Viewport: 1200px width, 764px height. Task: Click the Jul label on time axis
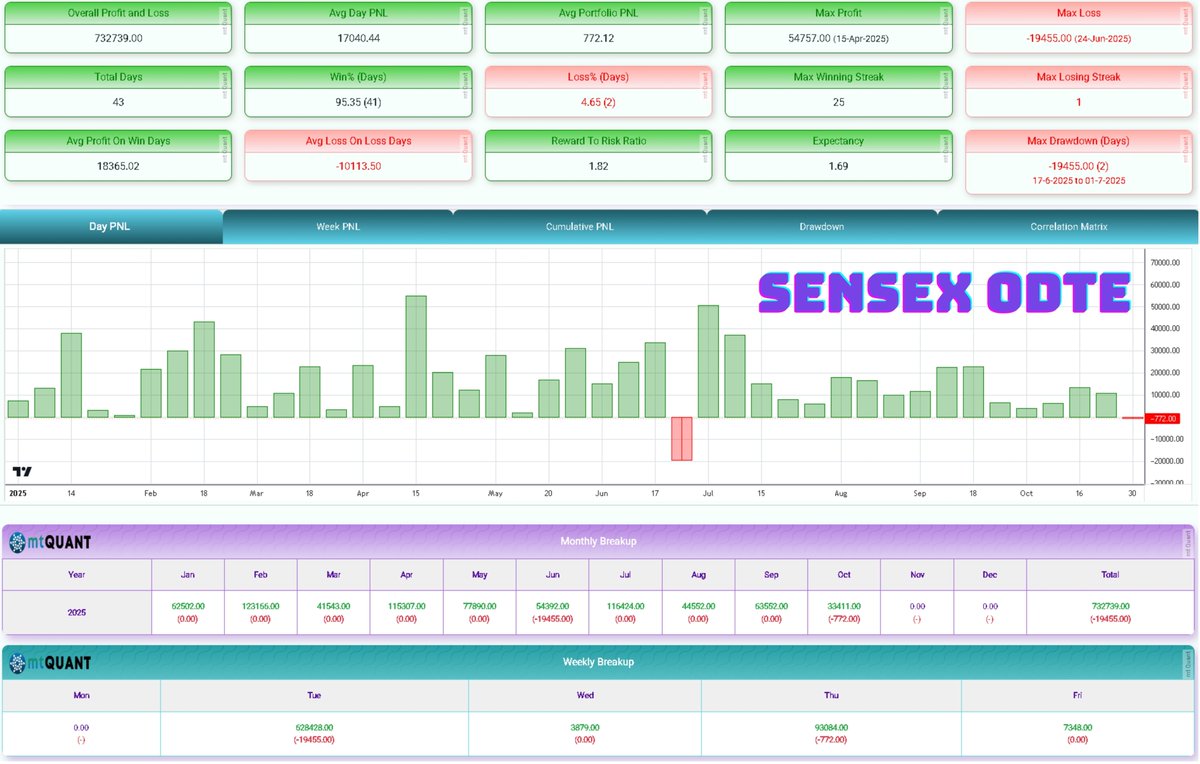pyautogui.click(x=708, y=493)
